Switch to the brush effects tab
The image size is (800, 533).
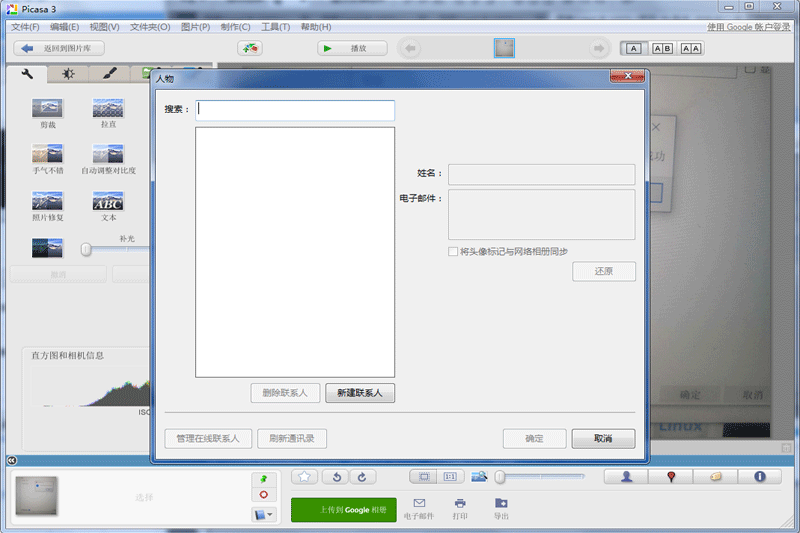point(109,74)
